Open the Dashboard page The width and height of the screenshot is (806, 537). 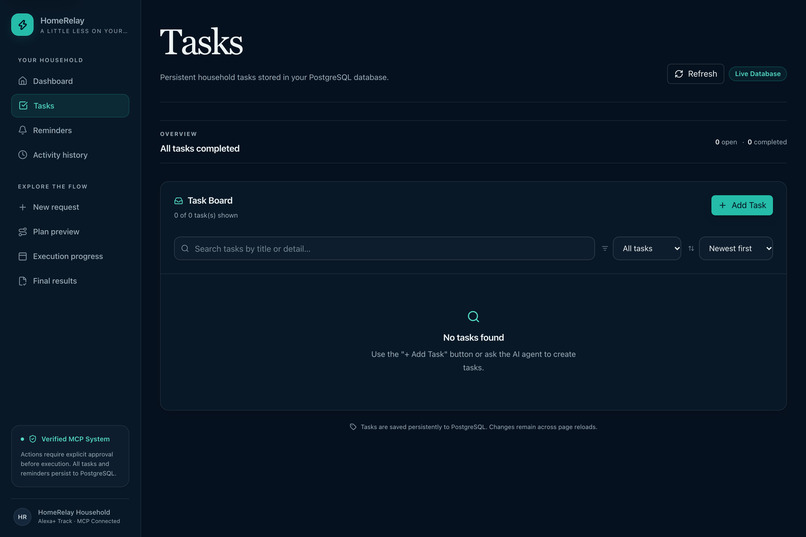pos(70,81)
